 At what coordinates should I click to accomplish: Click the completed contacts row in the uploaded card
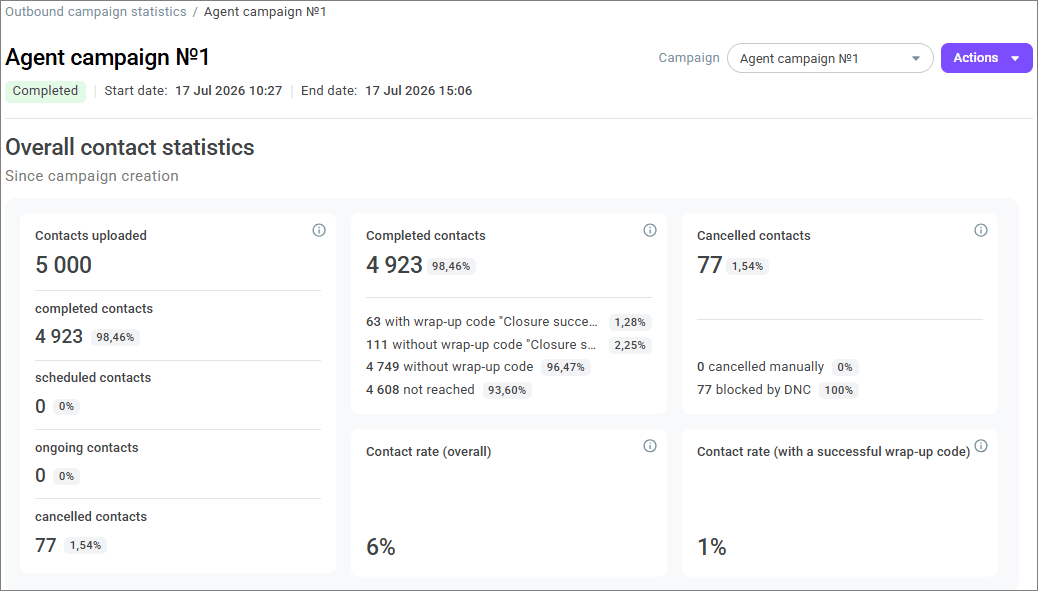click(177, 324)
